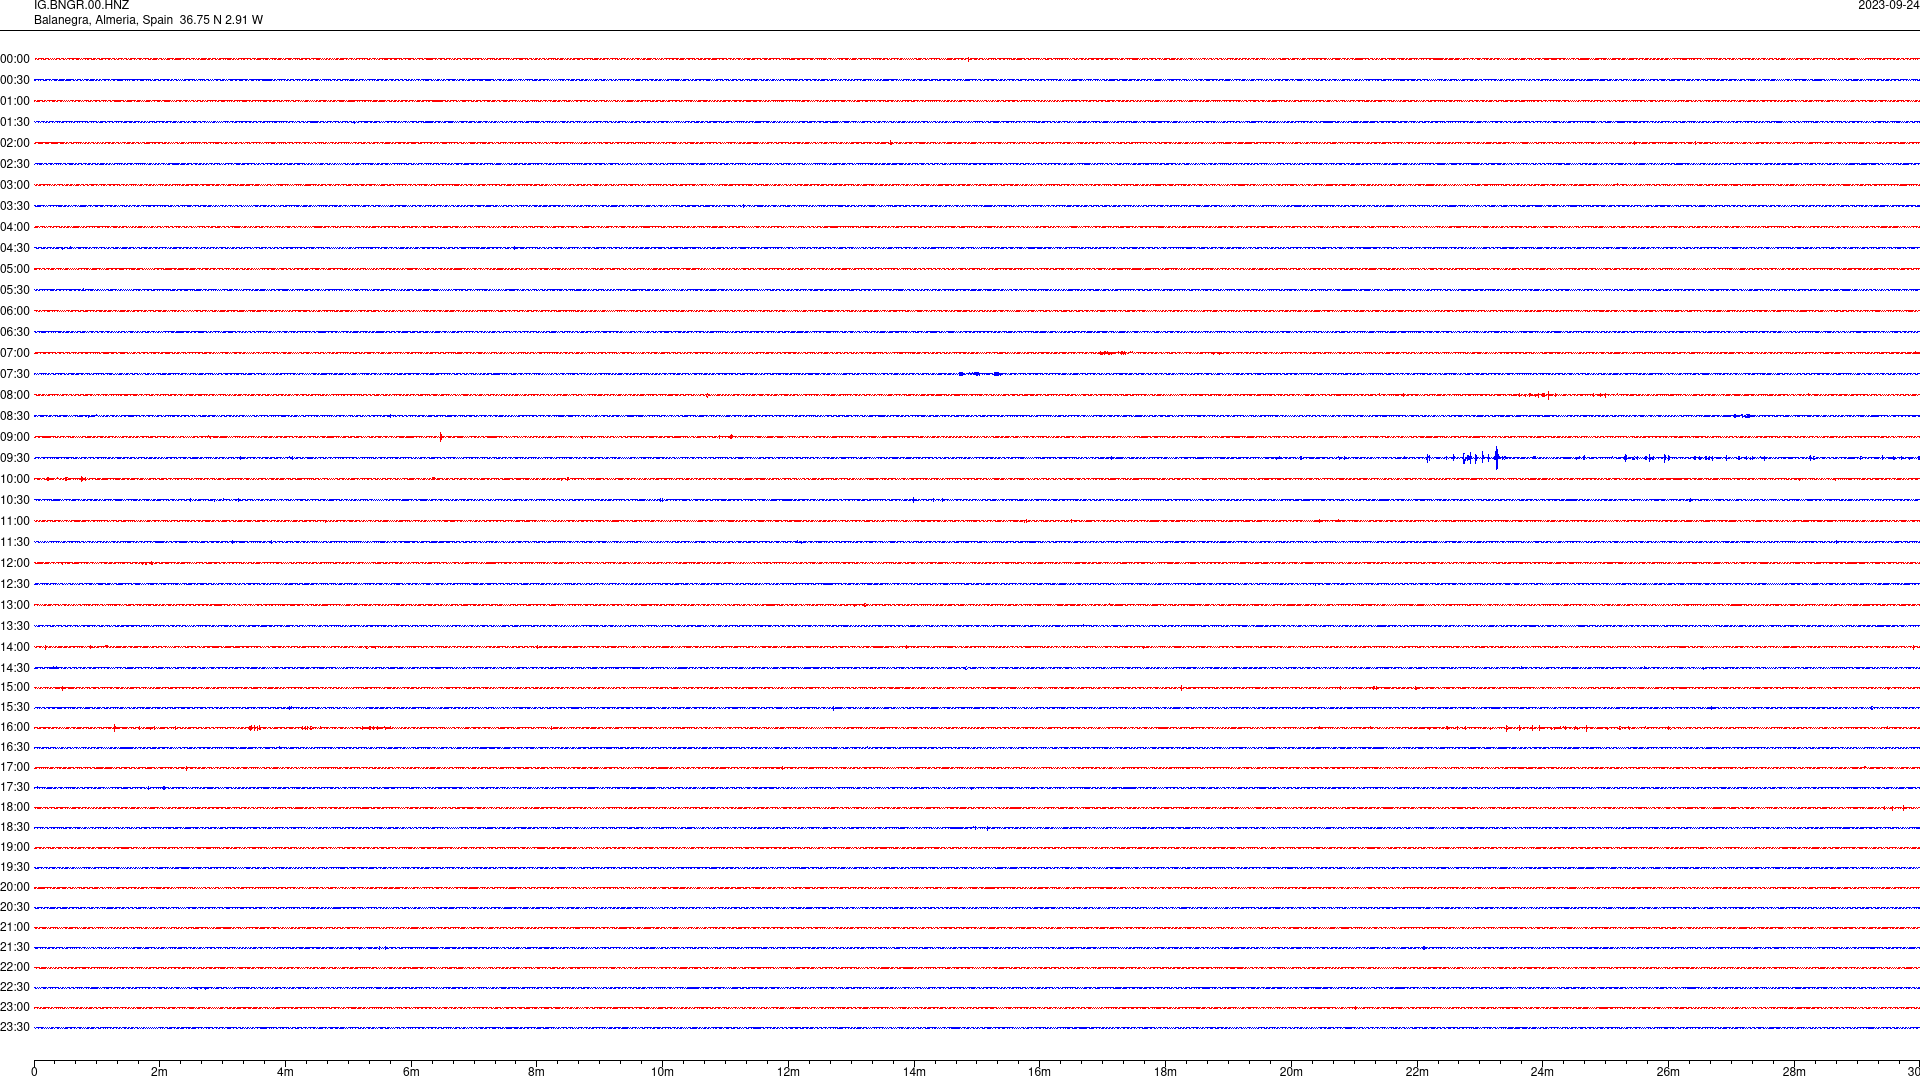The image size is (1920, 1080).
Task: Select the 22:00 time row label
Action: (x=15, y=967)
